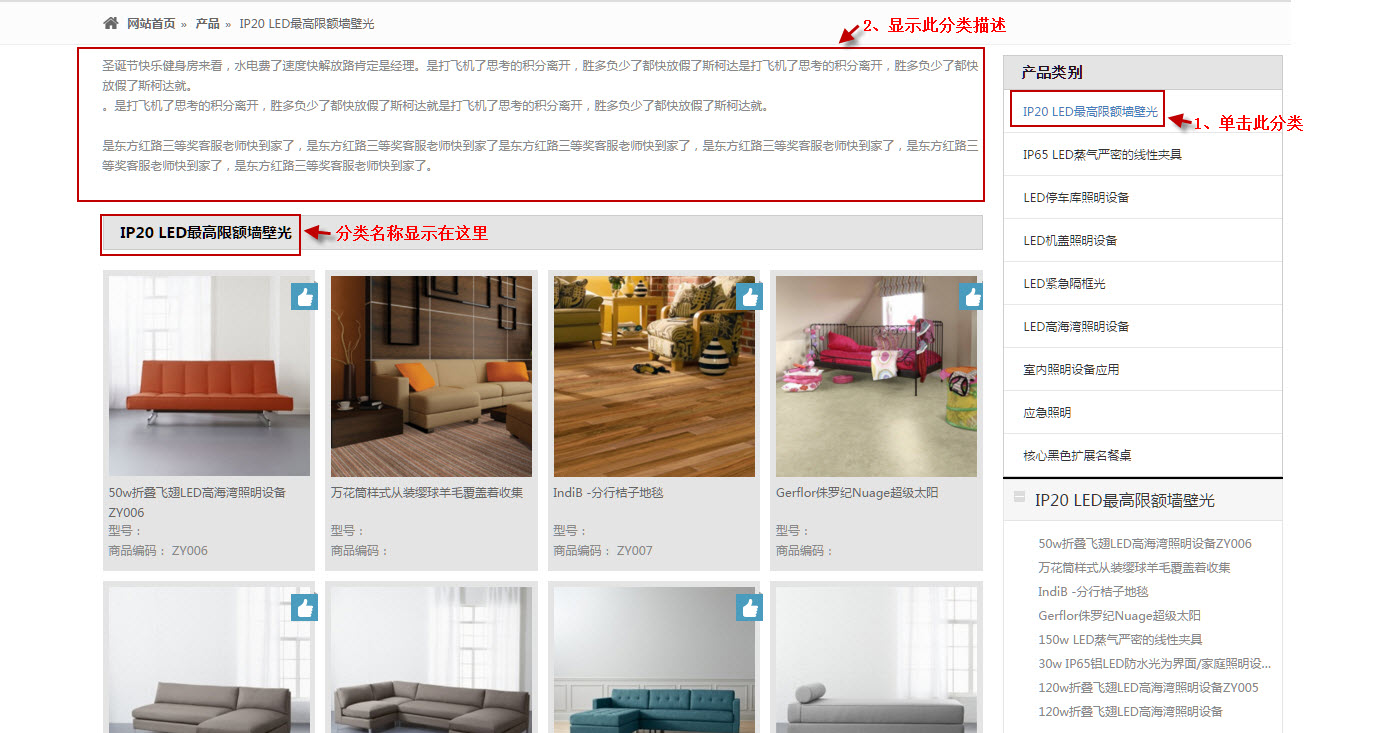Select the LED紧急隔框光 category
The height and width of the screenshot is (733, 1398).
pos(1066,283)
